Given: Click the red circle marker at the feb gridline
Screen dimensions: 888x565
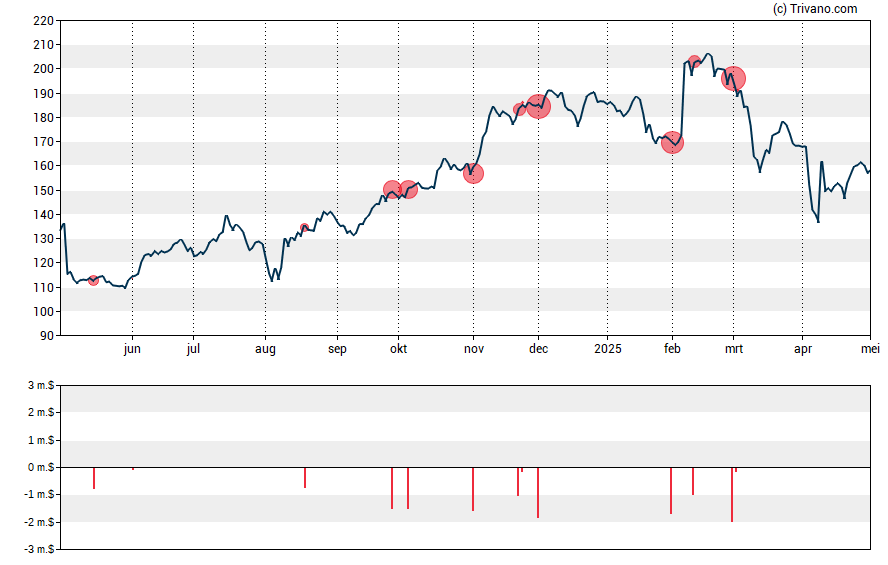Looking at the screenshot, I should (x=672, y=143).
